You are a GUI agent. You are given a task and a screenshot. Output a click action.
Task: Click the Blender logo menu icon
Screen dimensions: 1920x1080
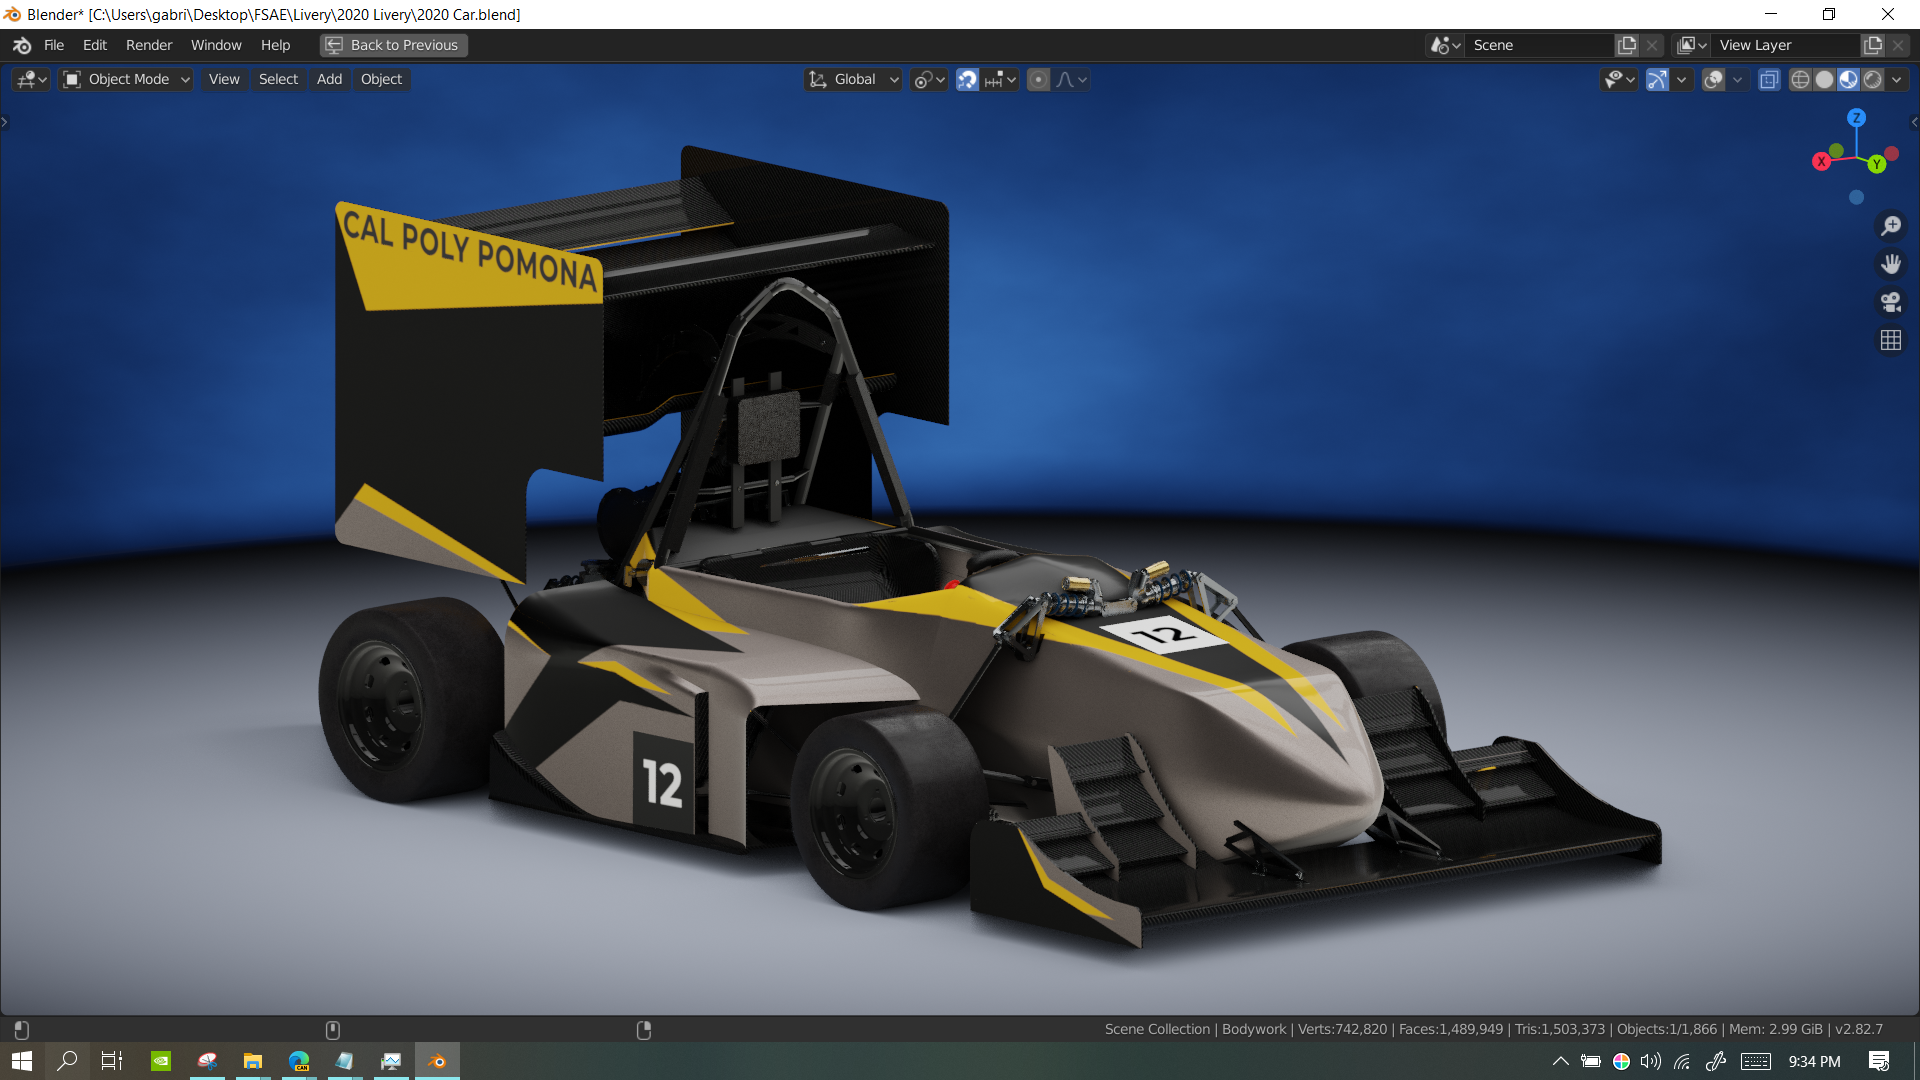[22, 45]
